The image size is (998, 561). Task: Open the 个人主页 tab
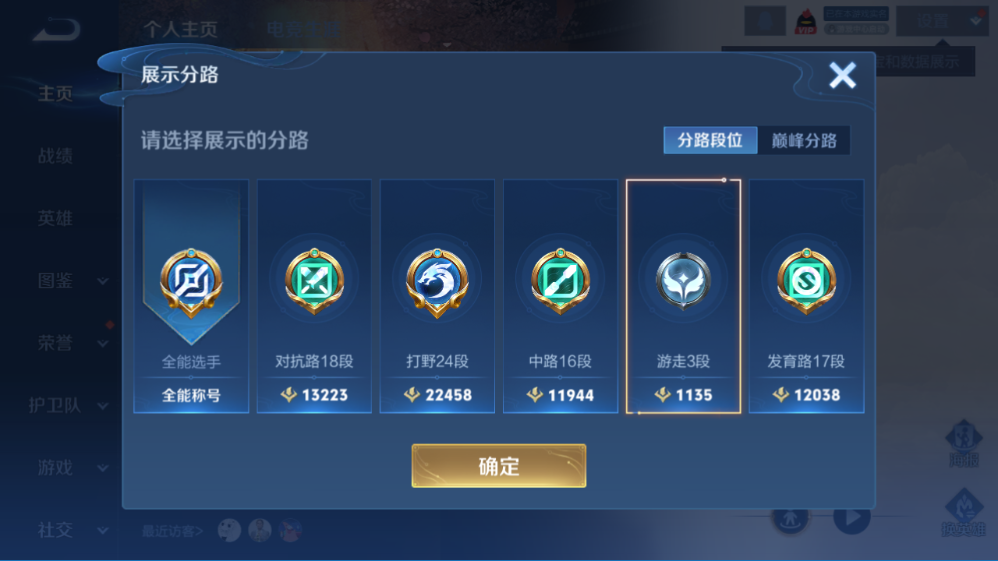pyautogui.click(x=181, y=29)
